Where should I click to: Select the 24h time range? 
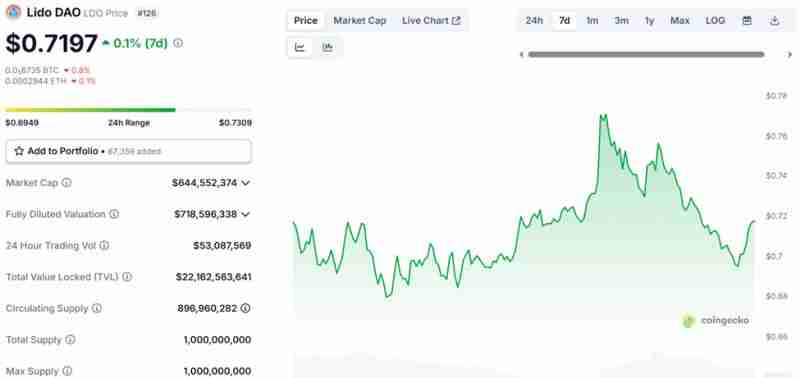pos(534,21)
